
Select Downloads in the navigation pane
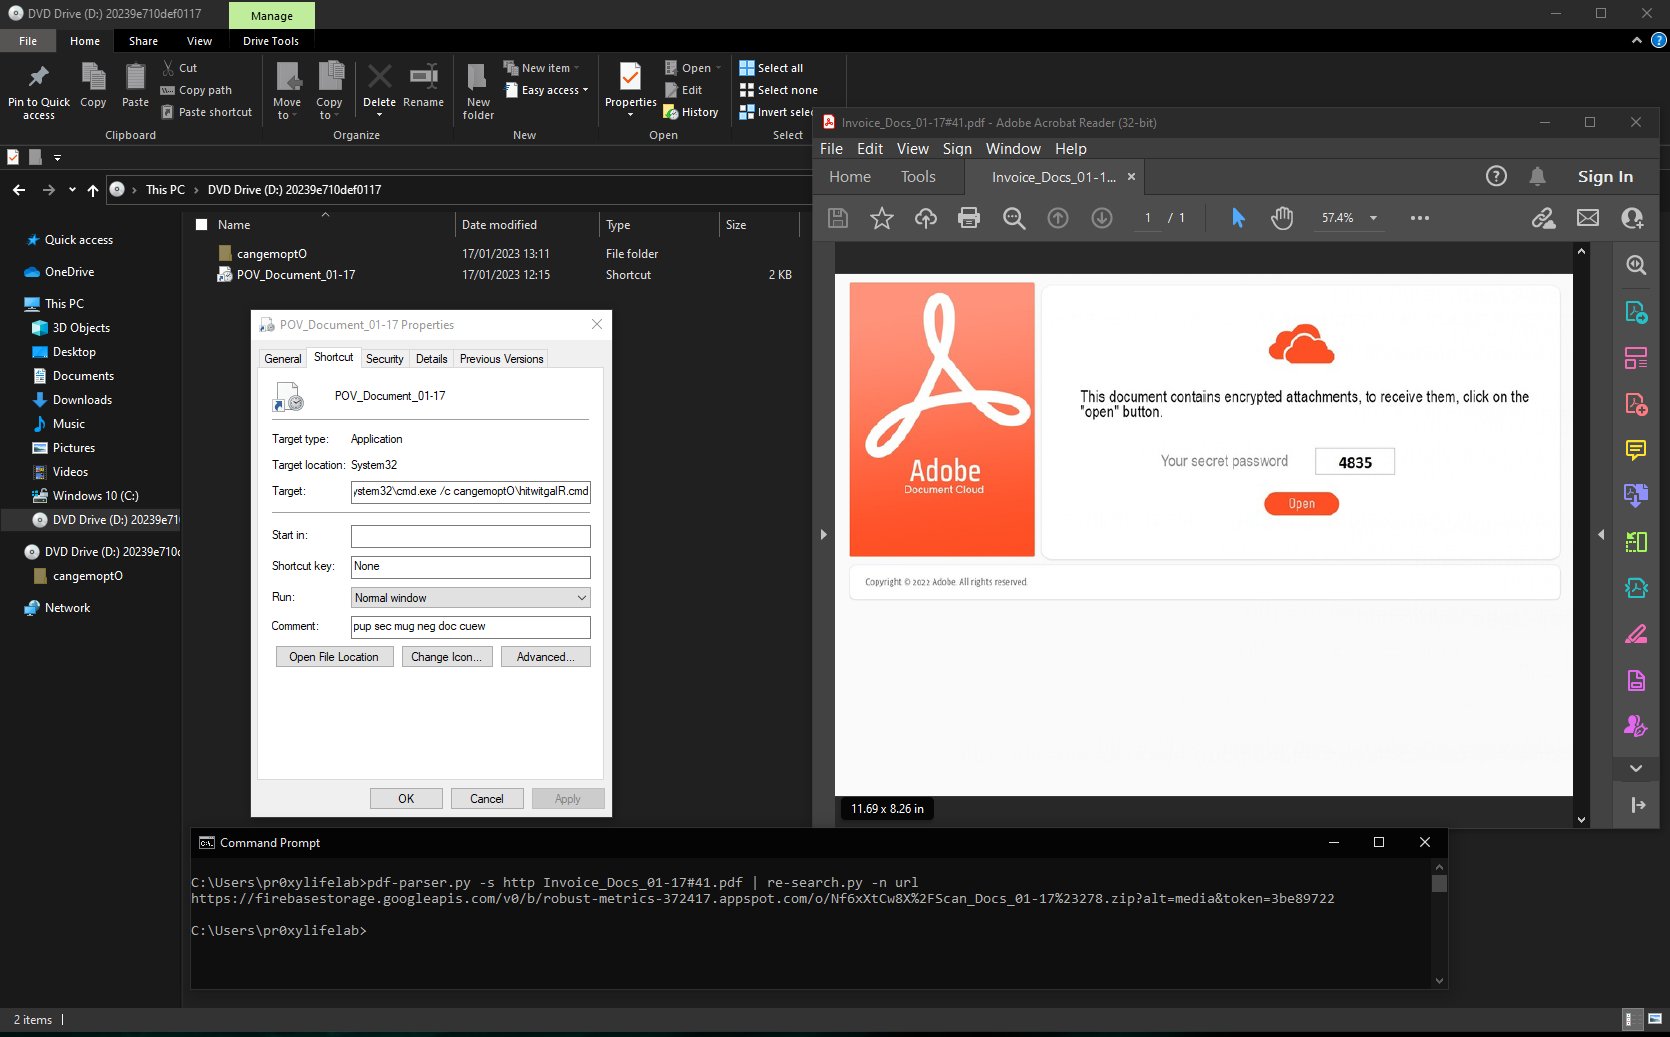click(x=82, y=400)
